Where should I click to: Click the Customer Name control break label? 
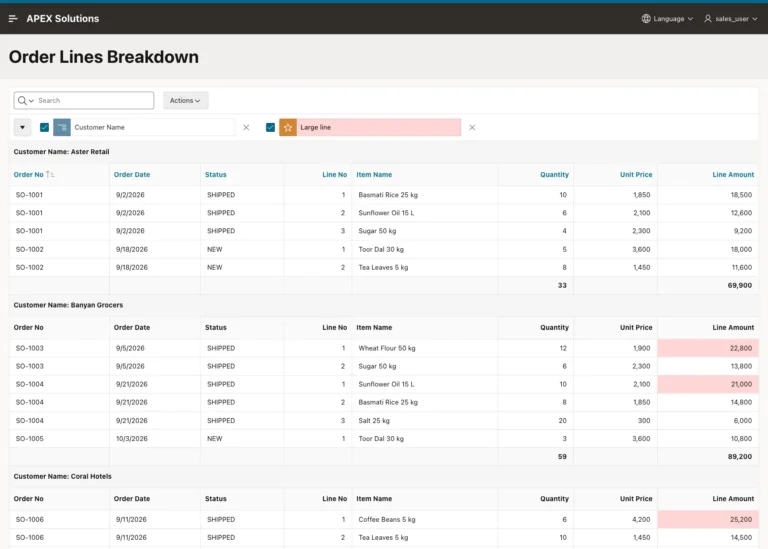(99, 127)
